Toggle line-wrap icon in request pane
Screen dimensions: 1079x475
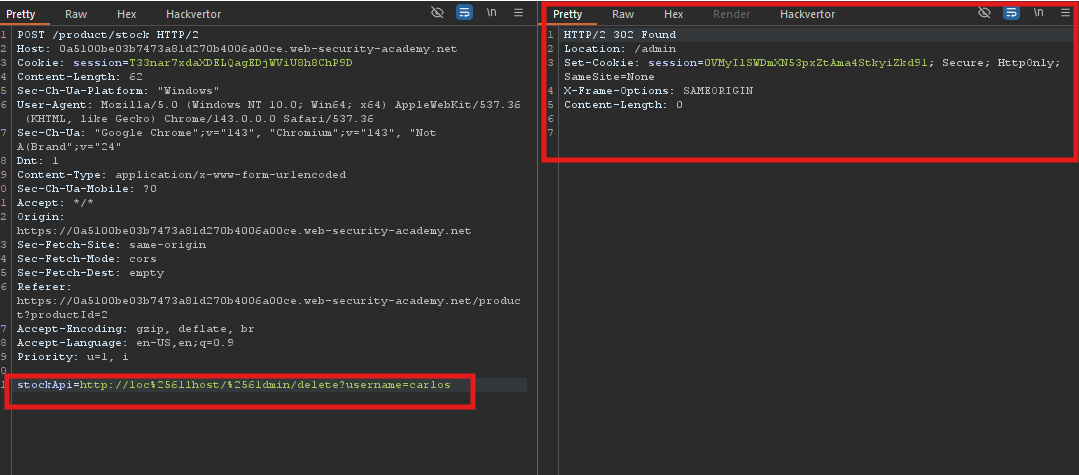pos(464,12)
